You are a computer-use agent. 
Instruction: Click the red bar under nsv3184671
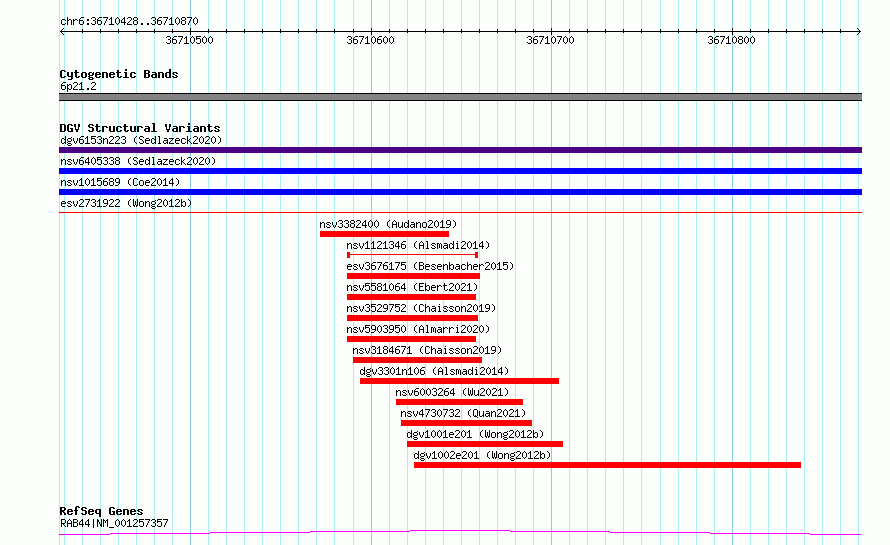pyautogui.click(x=417, y=360)
